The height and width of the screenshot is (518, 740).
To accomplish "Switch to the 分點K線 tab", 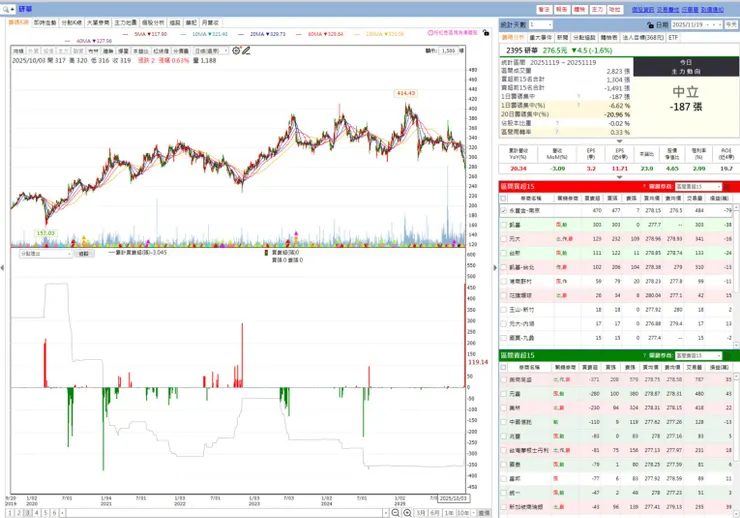I will 71,23.
